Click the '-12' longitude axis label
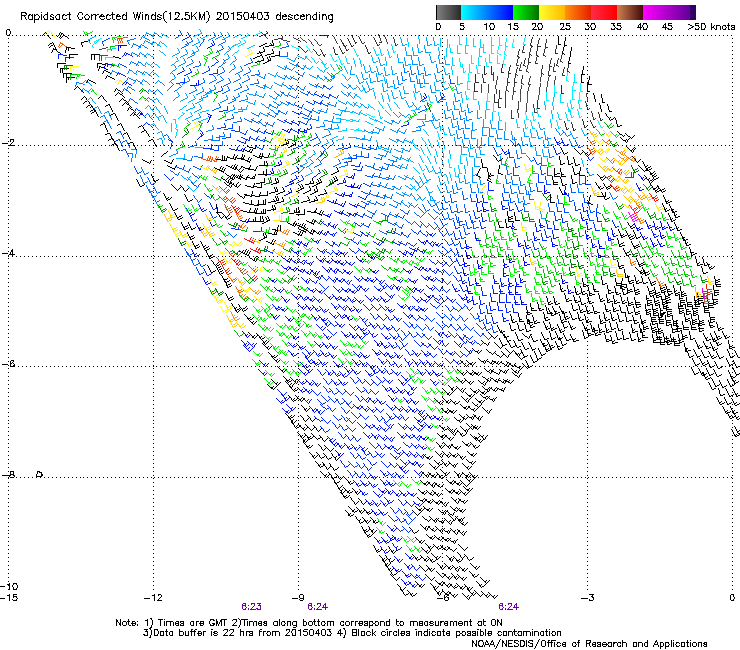The width and height of the screenshot is (740, 650). click(x=153, y=598)
